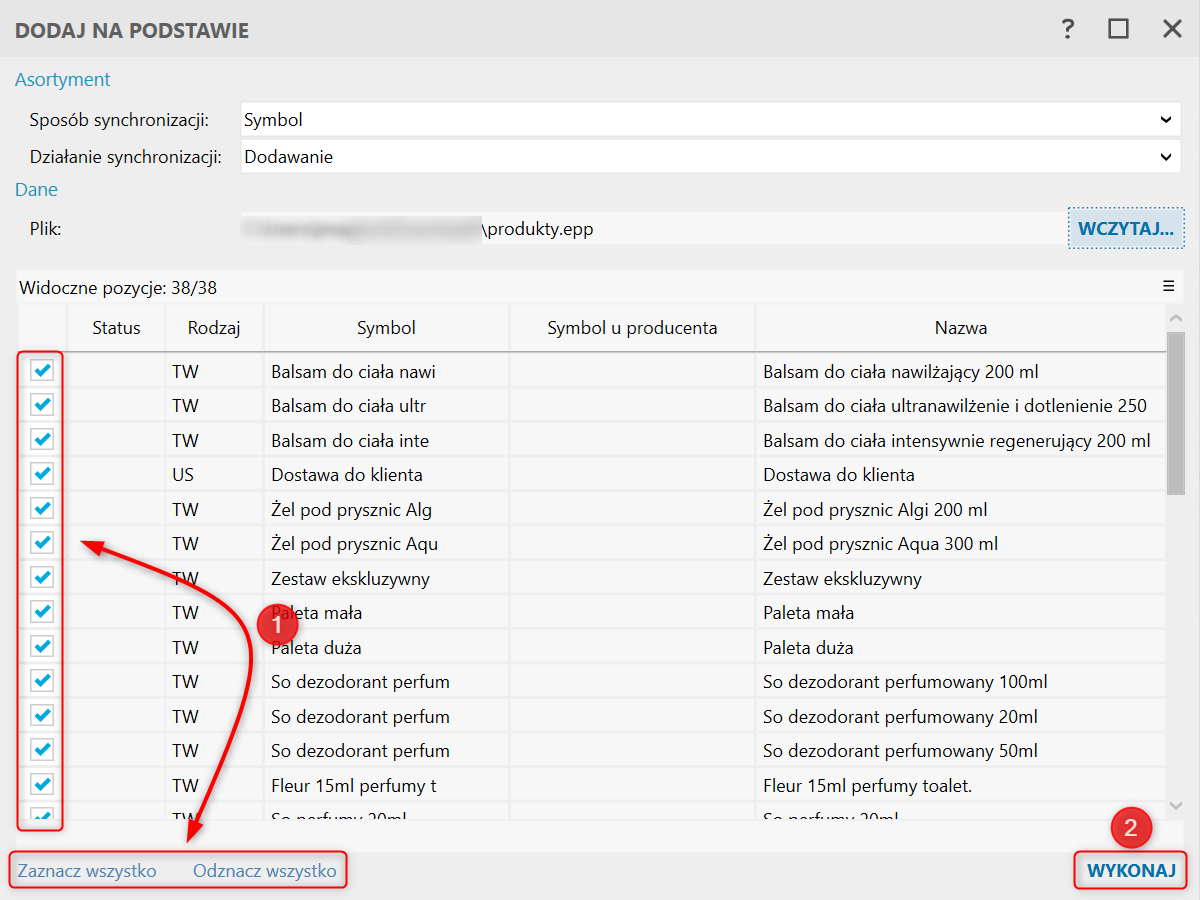Click the table scrollbar up arrow
This screenshot has height=900, width=1200.
pos(1176,318)
